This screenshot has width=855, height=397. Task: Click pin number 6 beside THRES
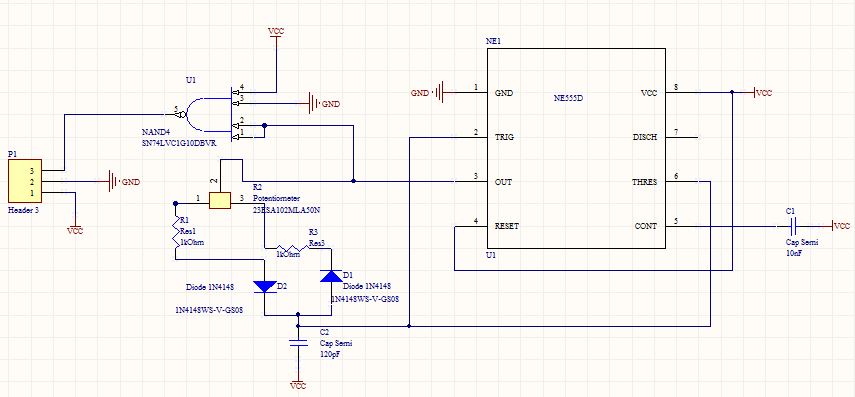click(x=676, y=176)
